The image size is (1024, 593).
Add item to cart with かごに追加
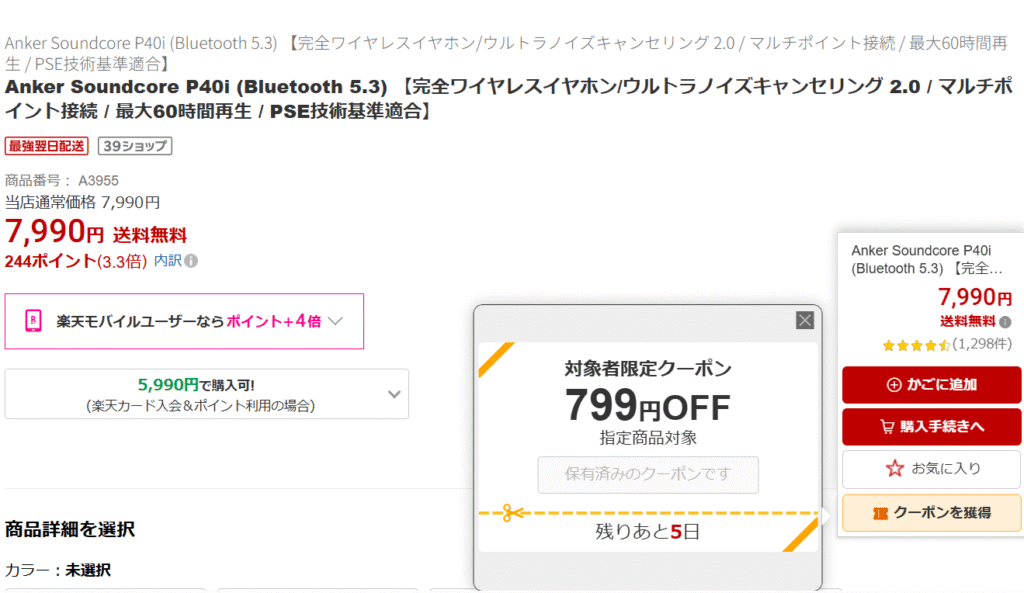(x=931, y=385)
